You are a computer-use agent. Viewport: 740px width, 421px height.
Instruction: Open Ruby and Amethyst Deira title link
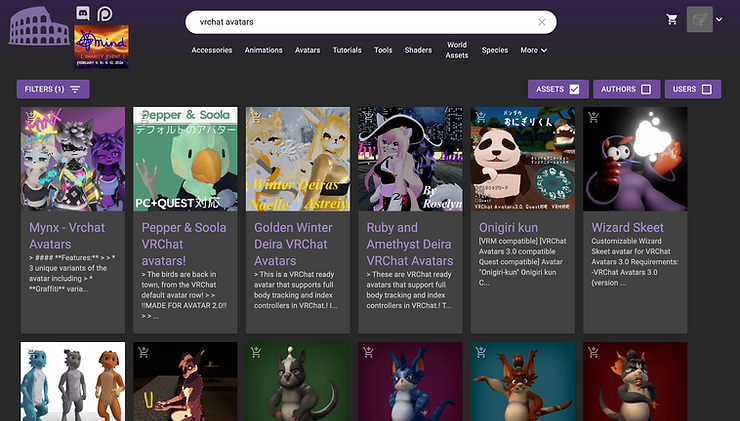tap(410, 244)
